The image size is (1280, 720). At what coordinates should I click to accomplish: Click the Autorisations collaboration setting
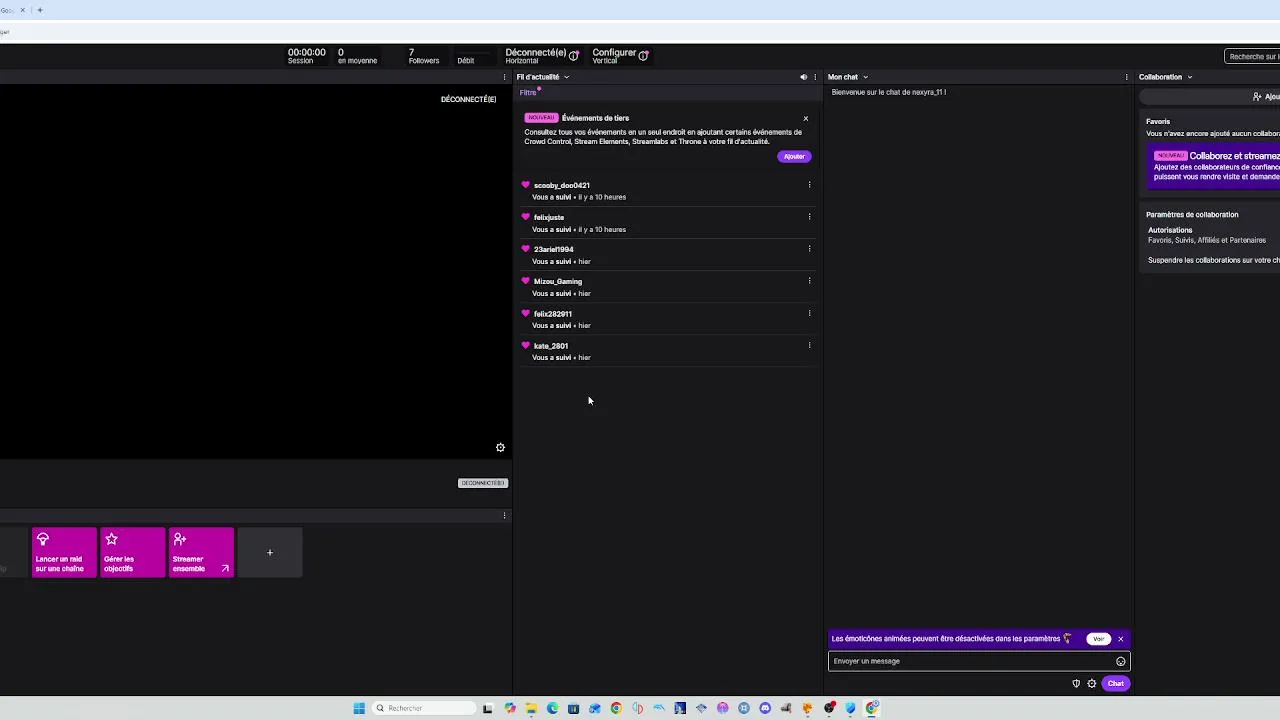pos(1170,230)
